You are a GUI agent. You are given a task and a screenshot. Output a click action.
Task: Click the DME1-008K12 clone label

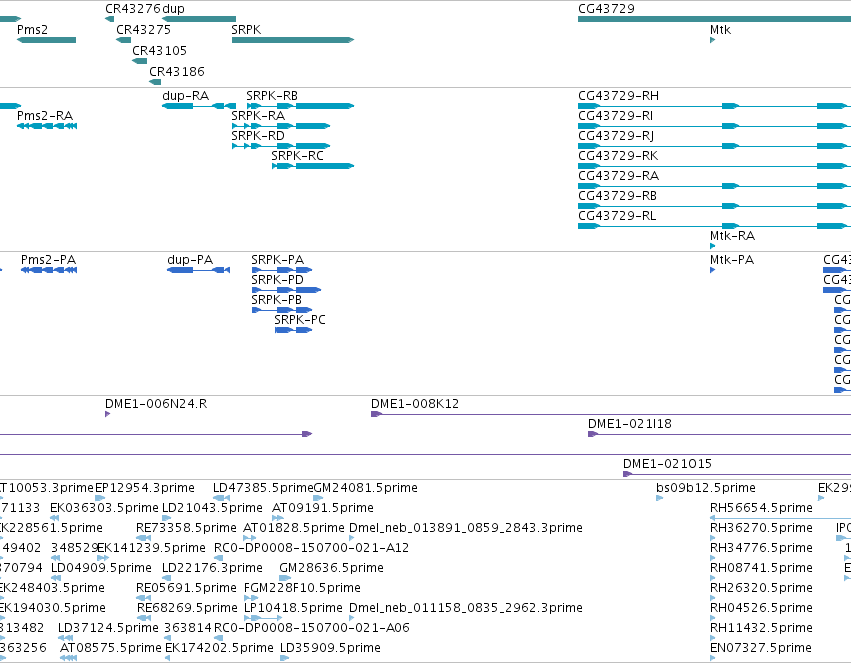(415, 404)
